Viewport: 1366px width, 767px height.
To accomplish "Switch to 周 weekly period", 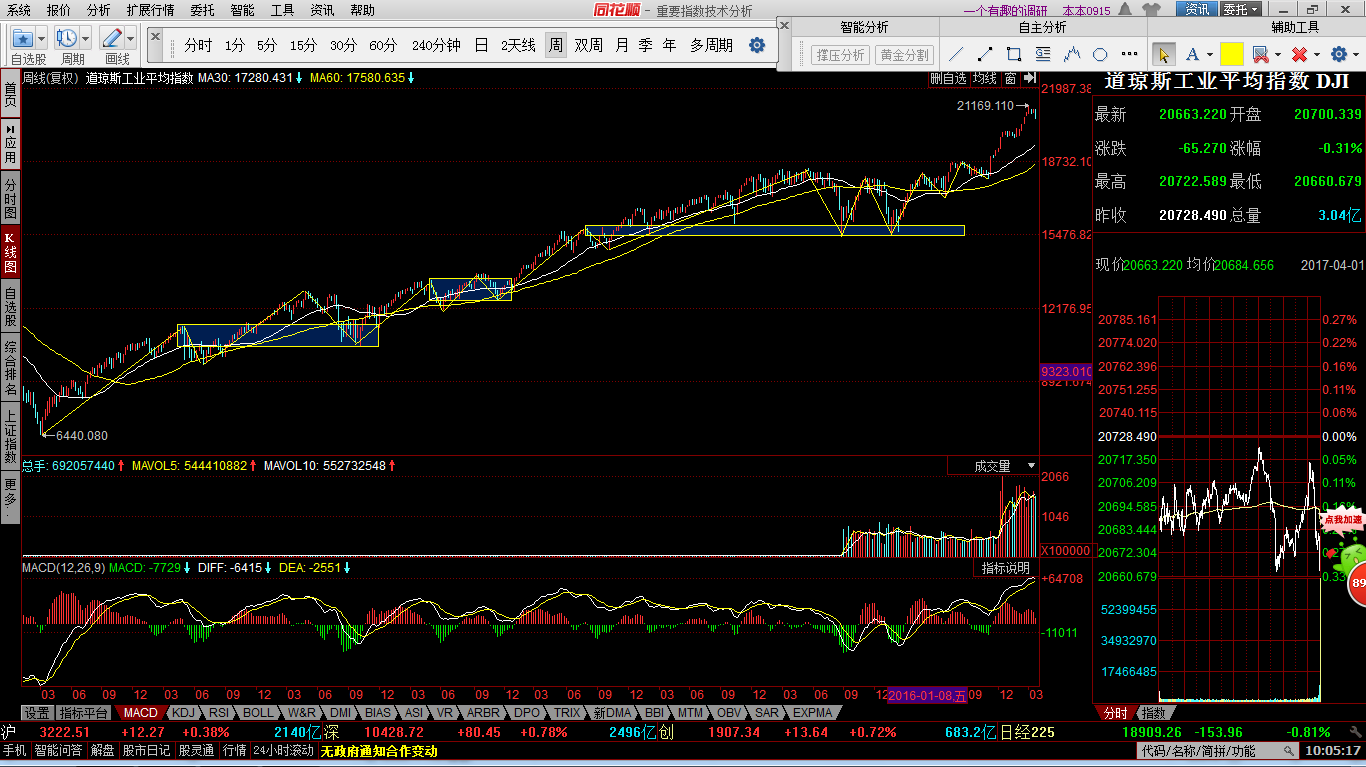I will (x=555, y=45).
